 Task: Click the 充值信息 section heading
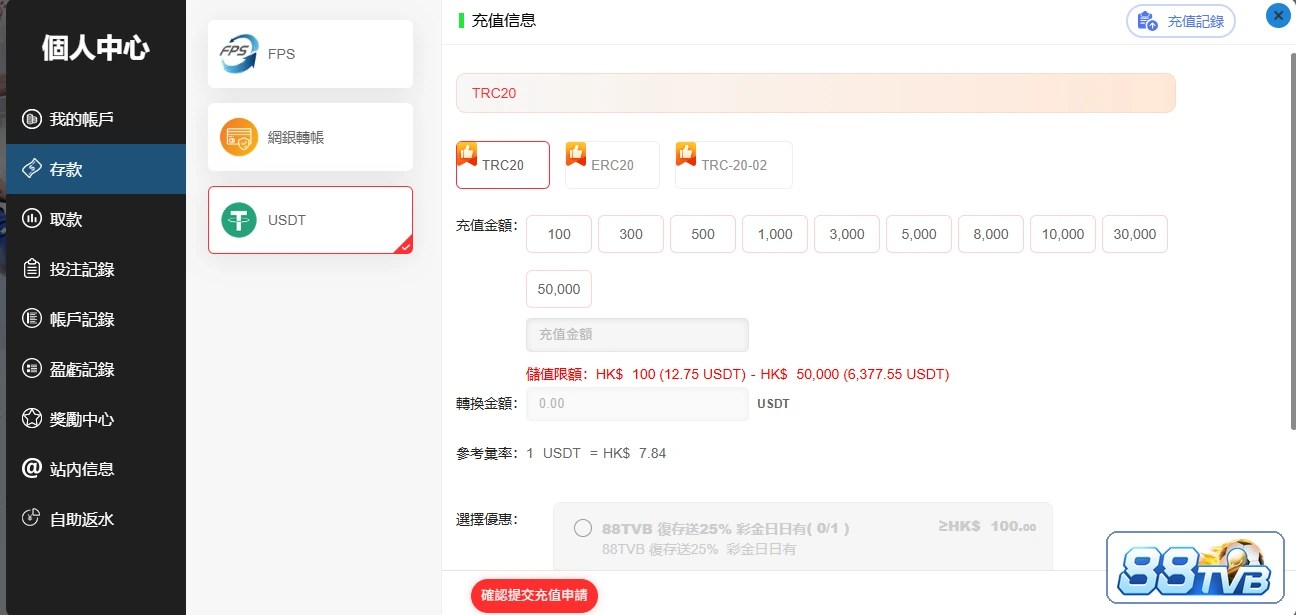(504, 20)
